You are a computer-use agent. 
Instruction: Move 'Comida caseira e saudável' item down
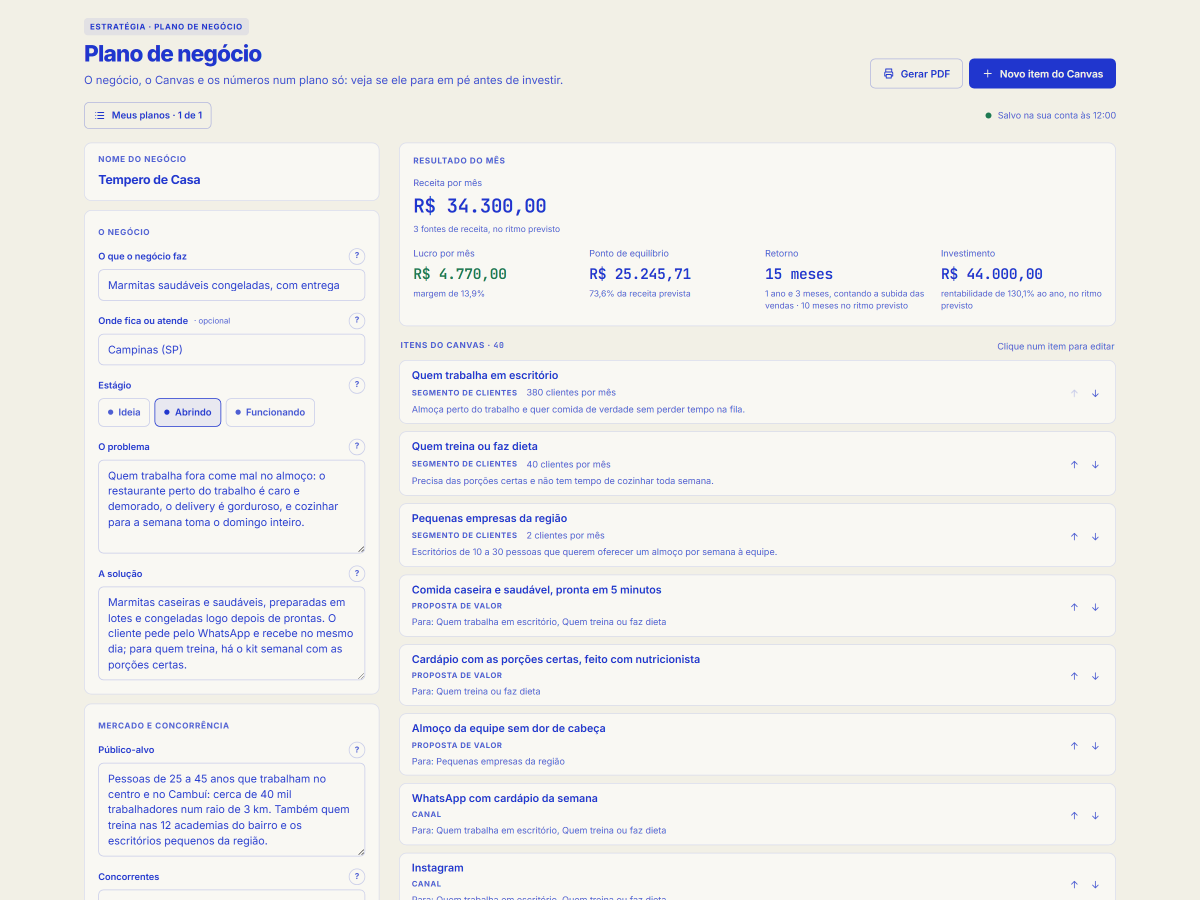pos(1095,607)
